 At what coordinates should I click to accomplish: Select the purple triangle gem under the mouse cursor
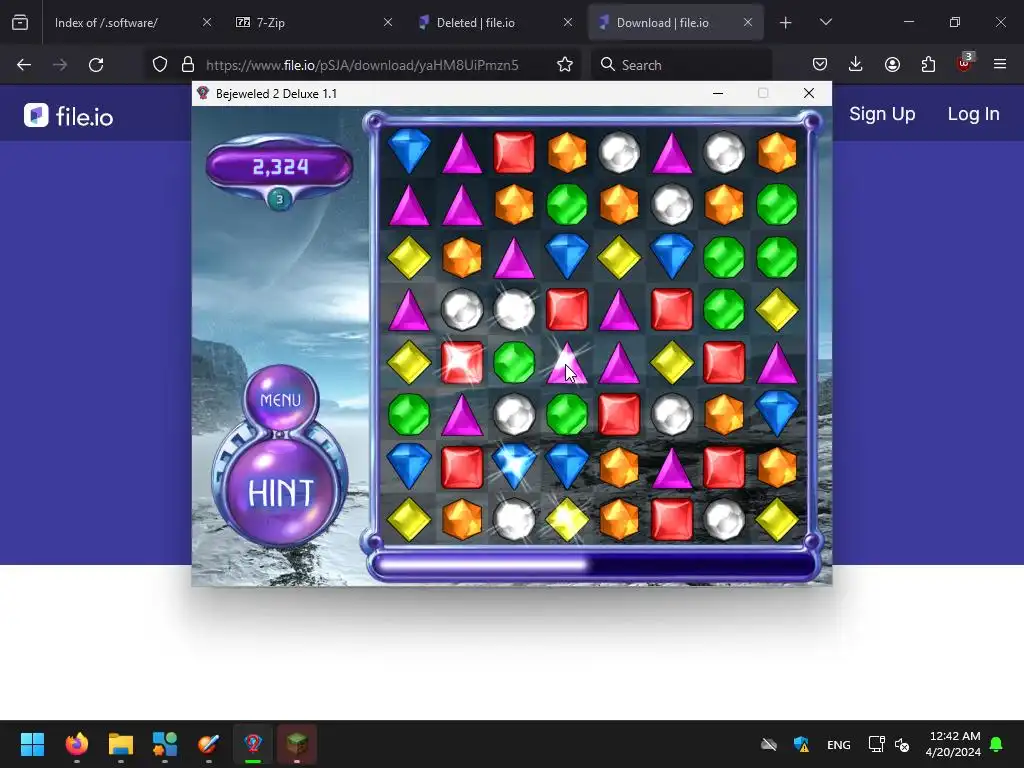pyautogui.click(x=566, y=362)
